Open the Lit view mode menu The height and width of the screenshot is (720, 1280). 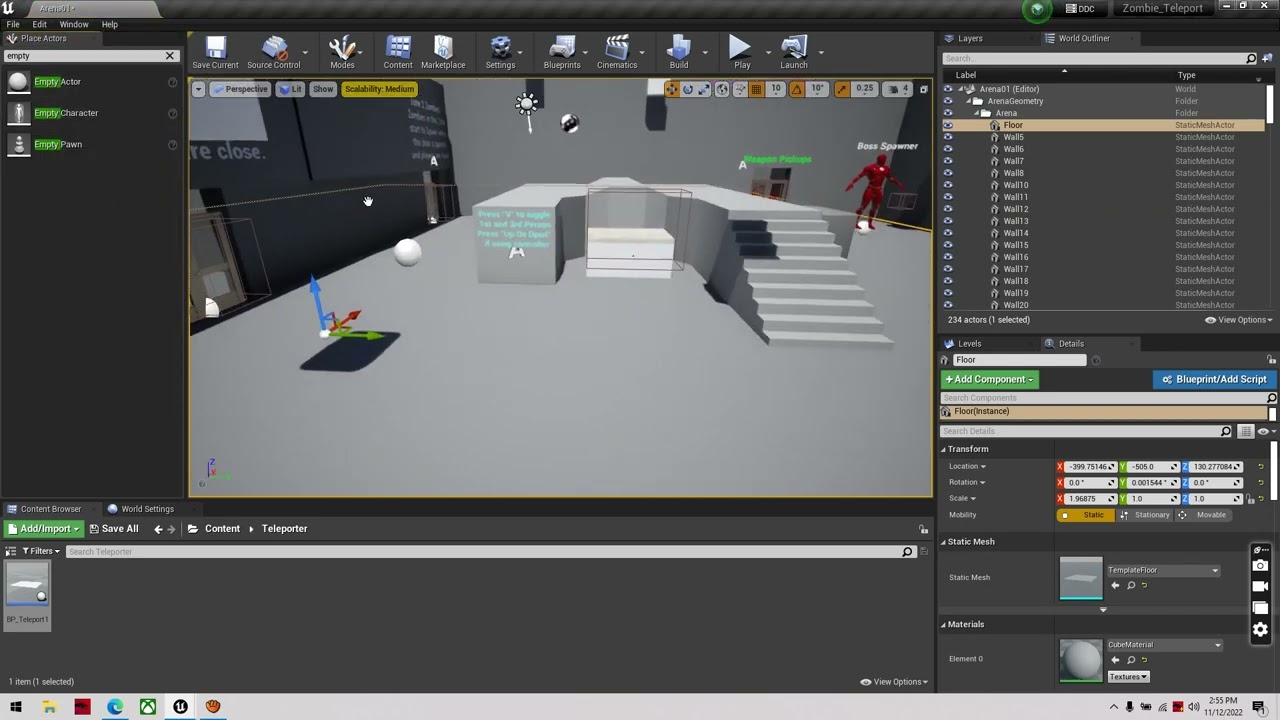[x=290, y=89]
